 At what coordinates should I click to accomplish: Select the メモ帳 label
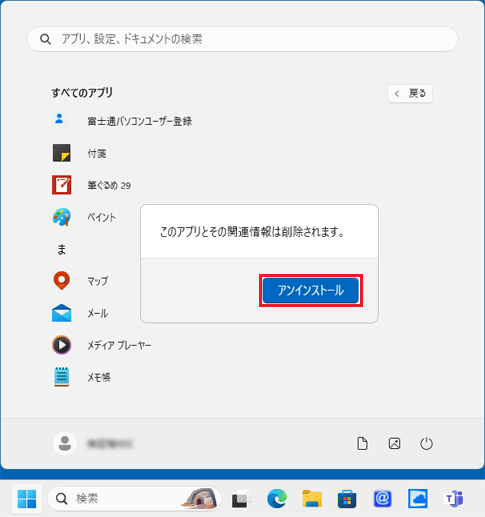click(x=99, y=377)
